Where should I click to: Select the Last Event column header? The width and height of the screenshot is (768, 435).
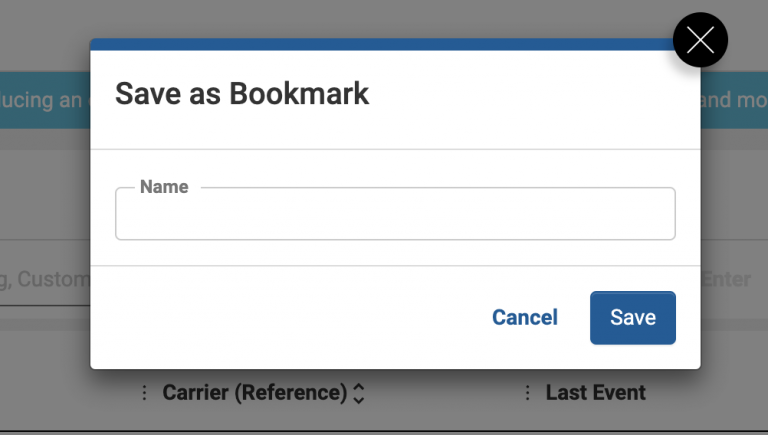(x=596, y=392)
